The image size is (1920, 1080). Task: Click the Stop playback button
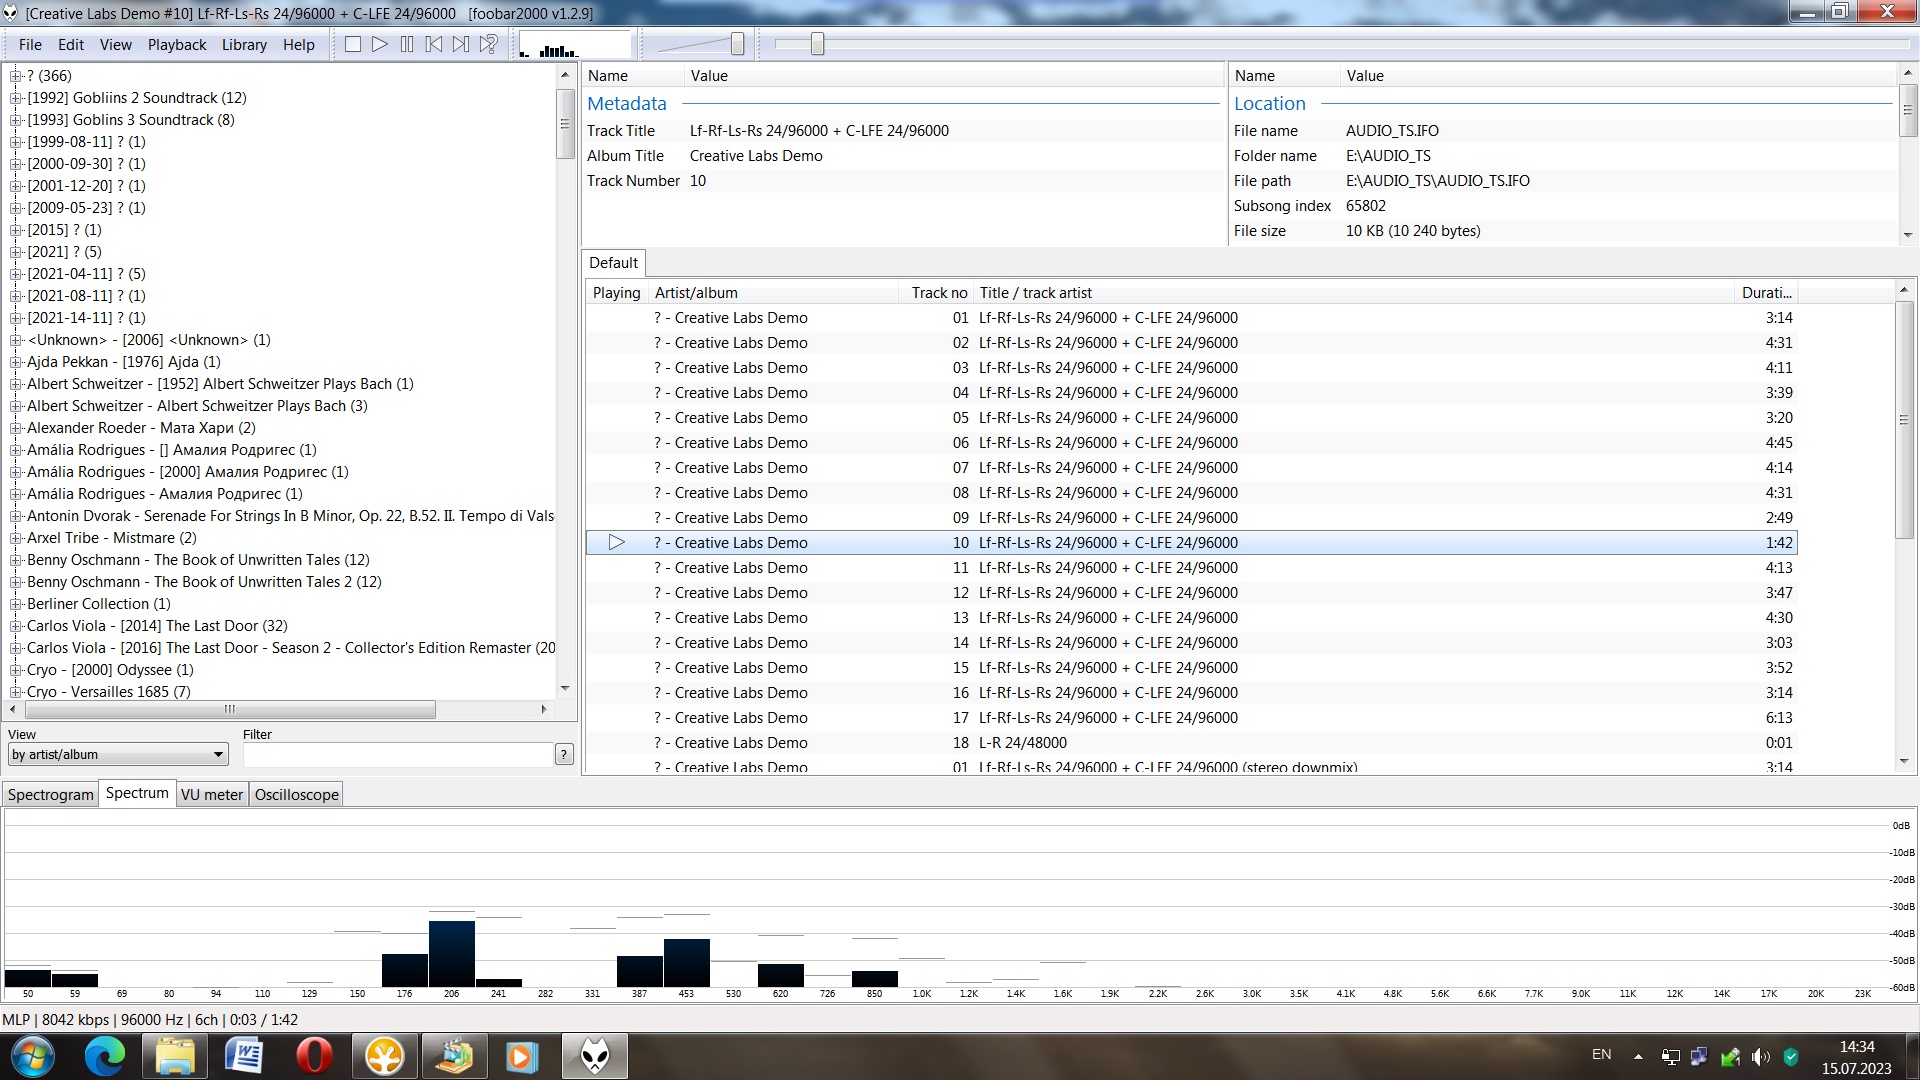pos(353,44)
